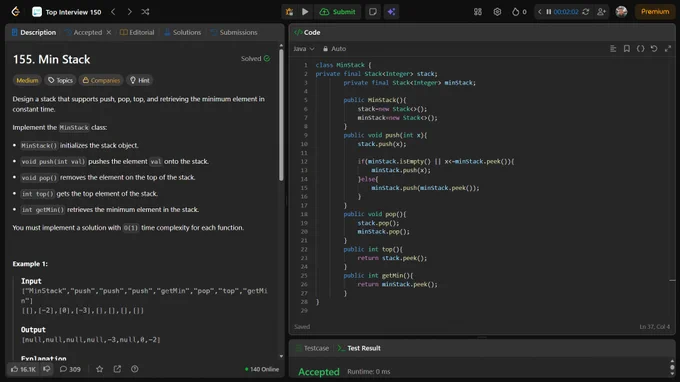Switch to the Testcase tab
The image size is (680, 382).
(312, 348)
